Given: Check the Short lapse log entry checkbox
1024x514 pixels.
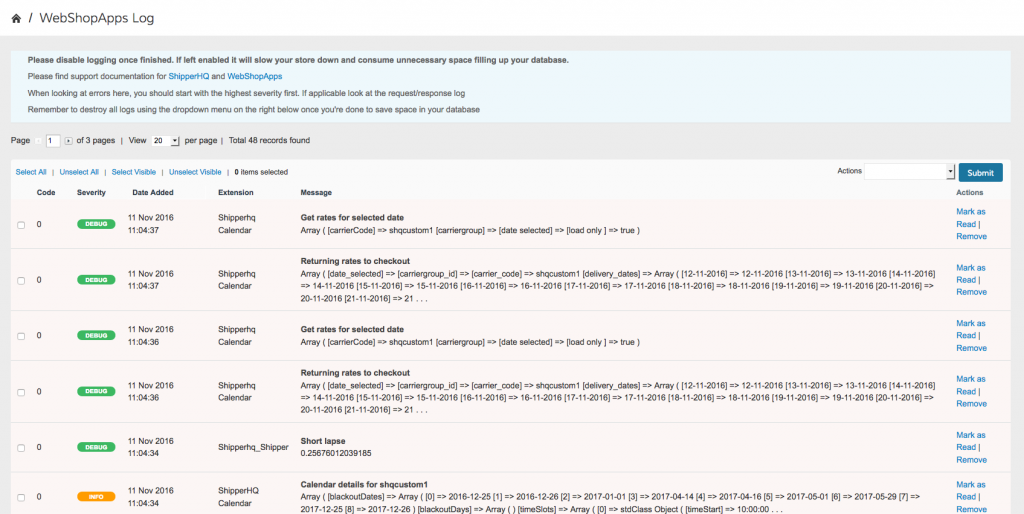Looking at the screenshot, I should [21, 447].
